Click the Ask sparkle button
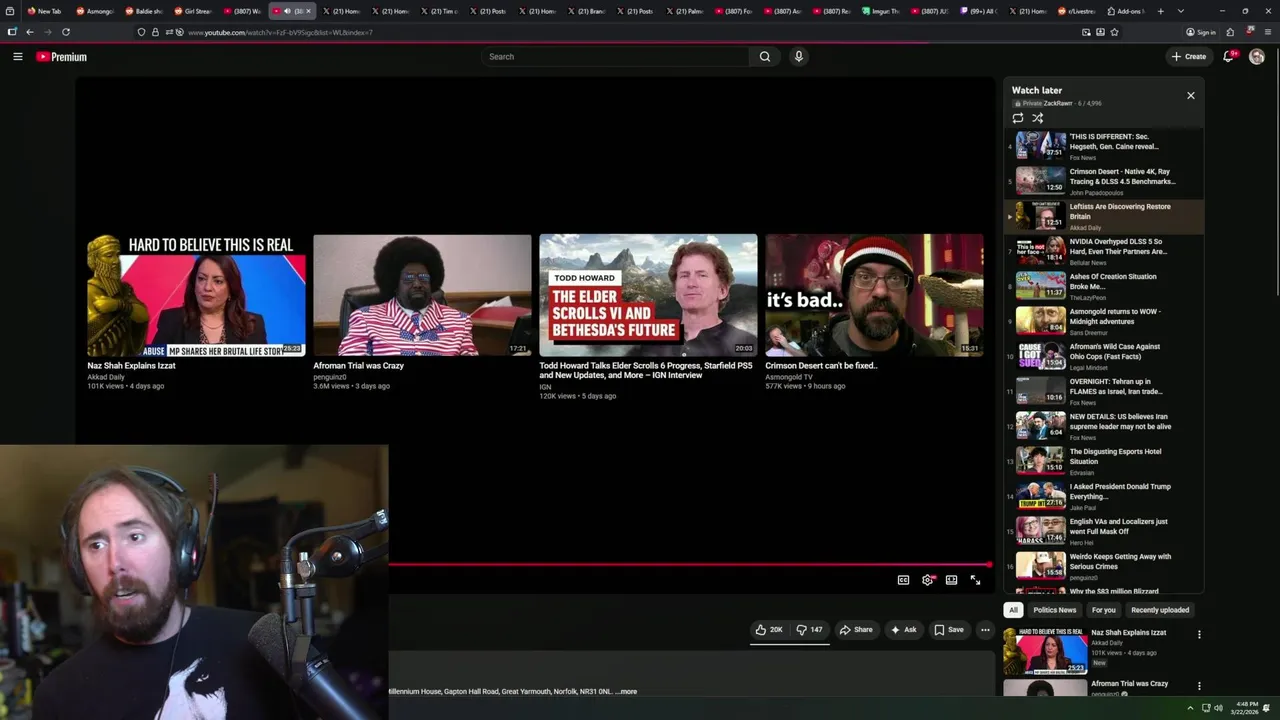The image size is (1280, 720). coord(903,630)
